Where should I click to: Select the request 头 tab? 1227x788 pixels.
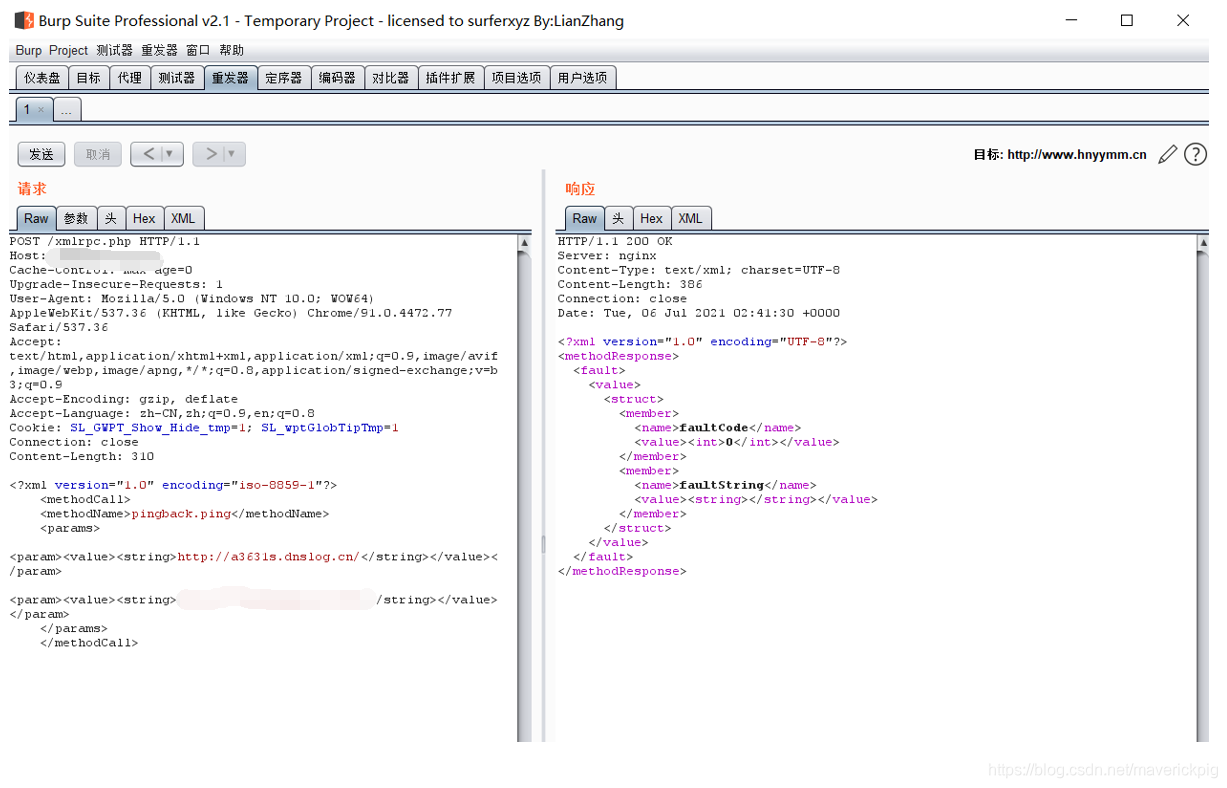(110, 218)
